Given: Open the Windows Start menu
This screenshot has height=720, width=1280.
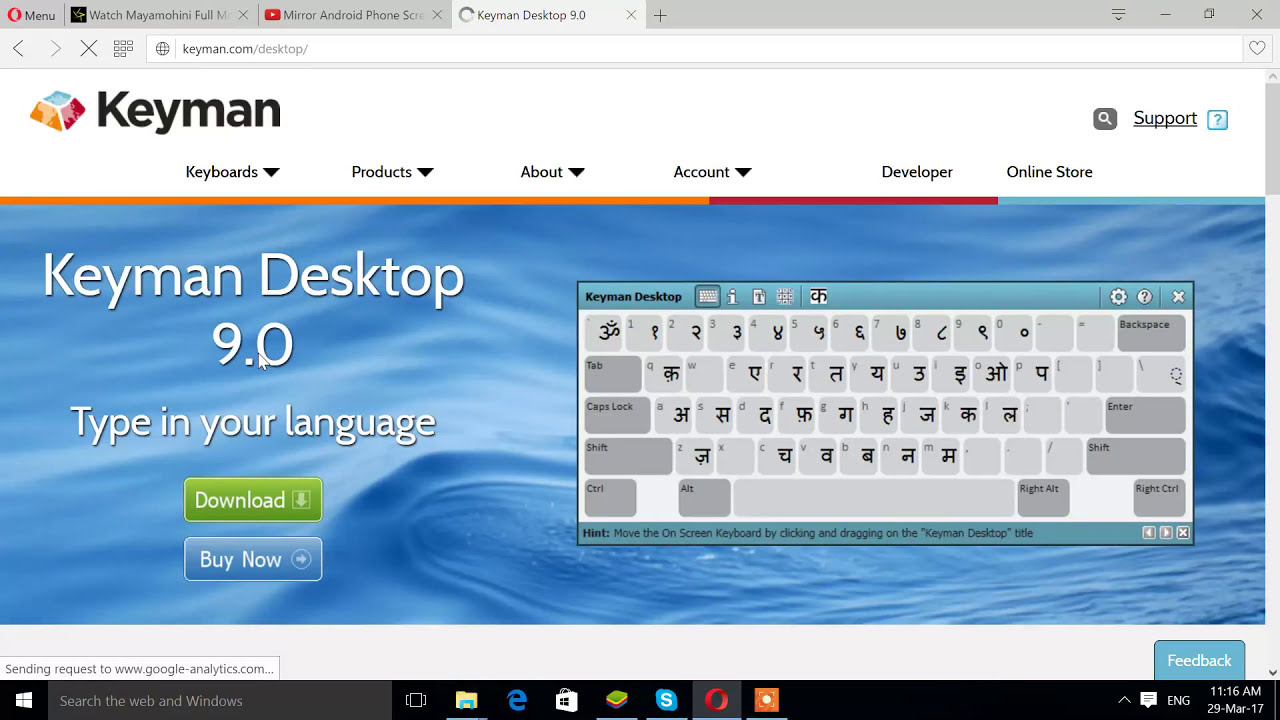Looking at the screenshot, I should point(24,700).
